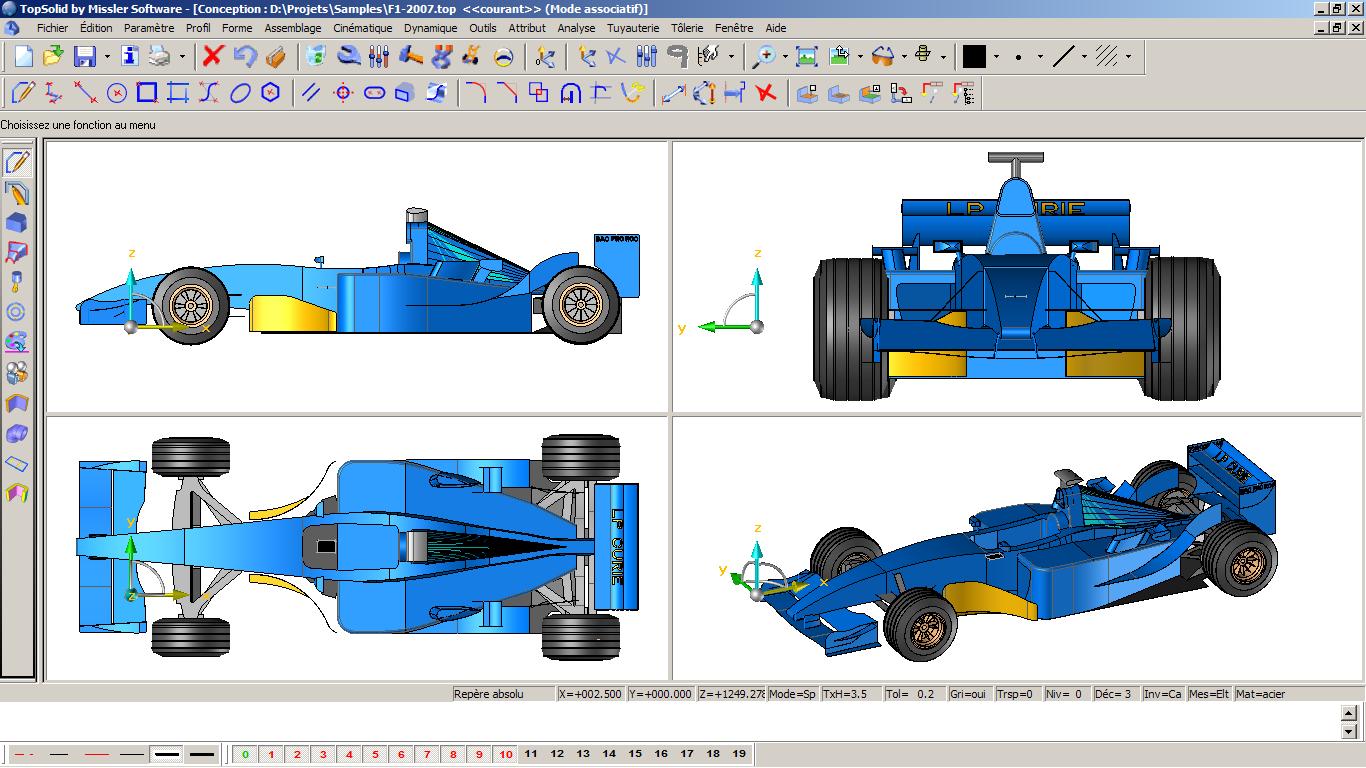Undo the last action with the curved arrow

click(245, 56)
